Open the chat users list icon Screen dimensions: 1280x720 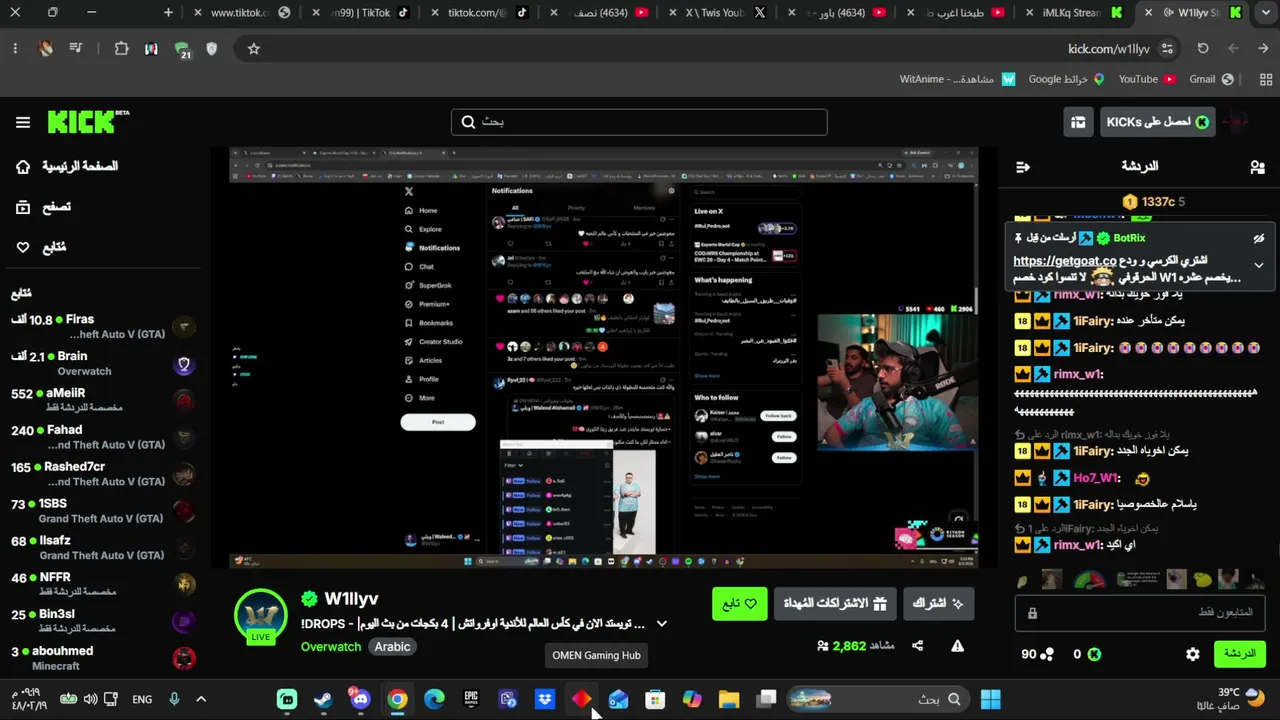pyautogui.click(x=1257, y=167)
